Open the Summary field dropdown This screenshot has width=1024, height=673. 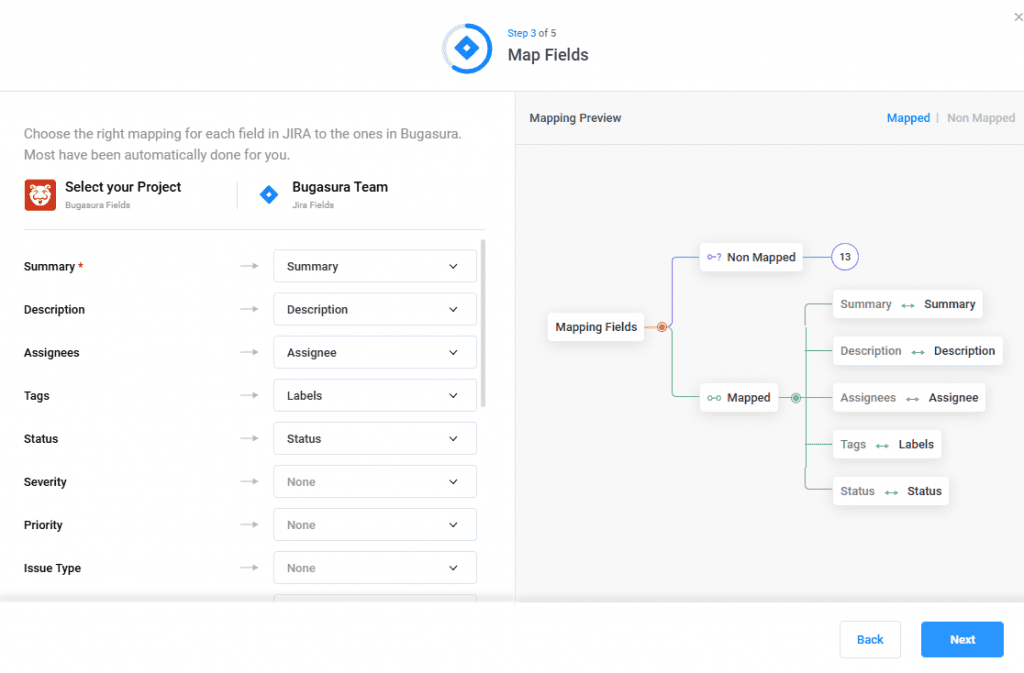[x=374, y=267]
